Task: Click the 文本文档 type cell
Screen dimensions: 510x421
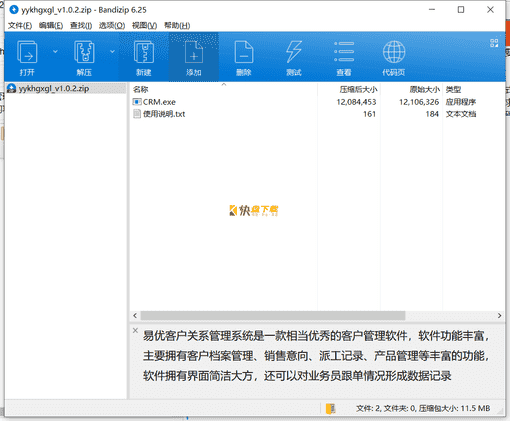Action: pos(461,114)
